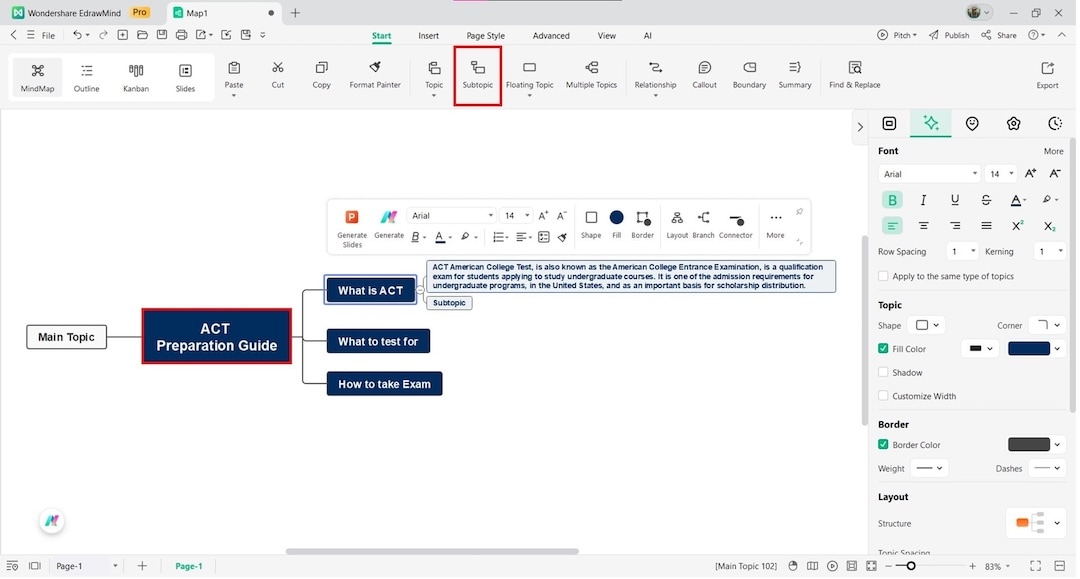Click the Pitch button
The width and height of the screenshot is (1080, 579).
tap(897, 35)
